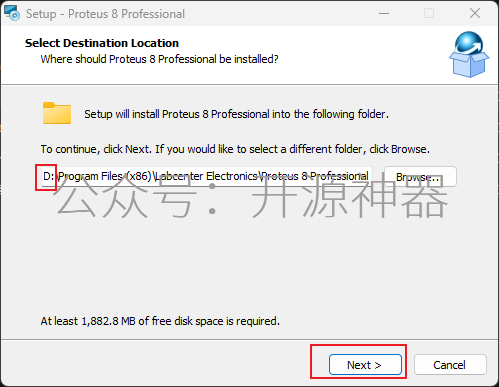This screenshot has width=499, height=387.
Task: Click the globe-and-box installer icon
Action: click(469, 54)
